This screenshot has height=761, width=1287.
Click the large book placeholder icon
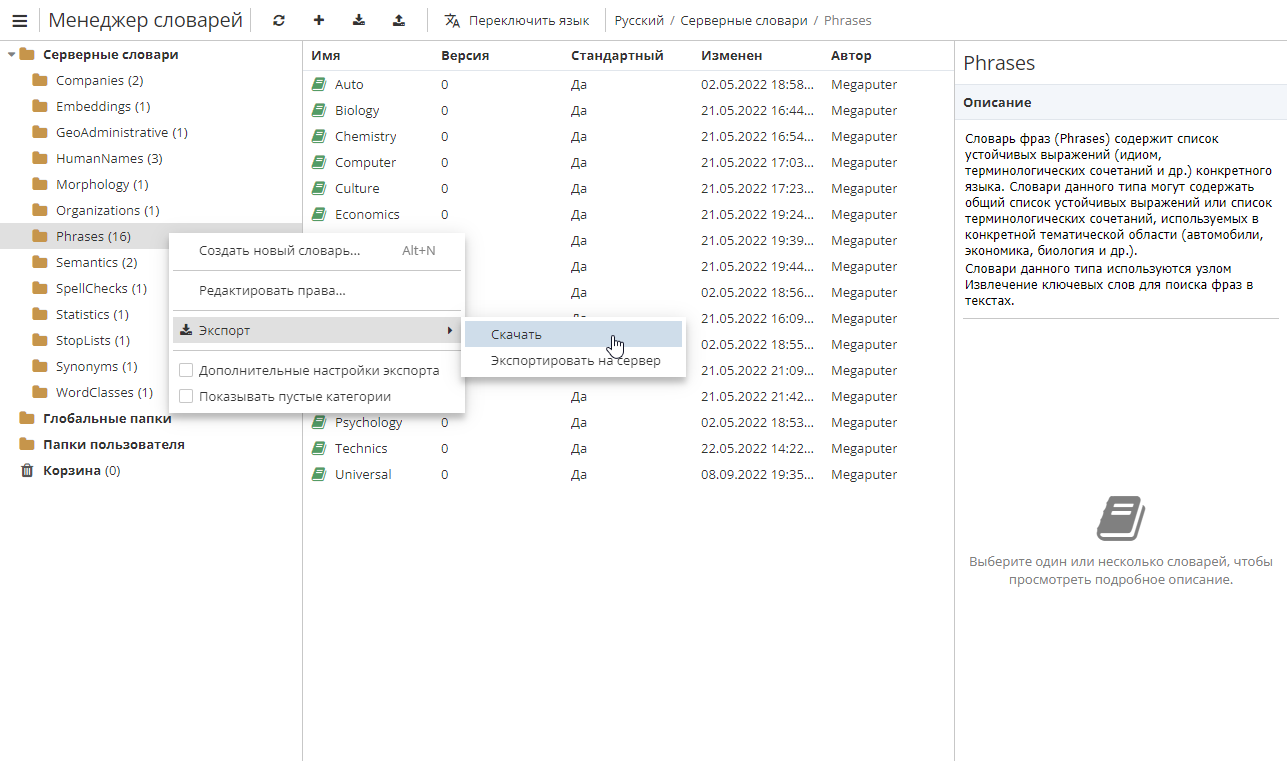(1121, 519)
